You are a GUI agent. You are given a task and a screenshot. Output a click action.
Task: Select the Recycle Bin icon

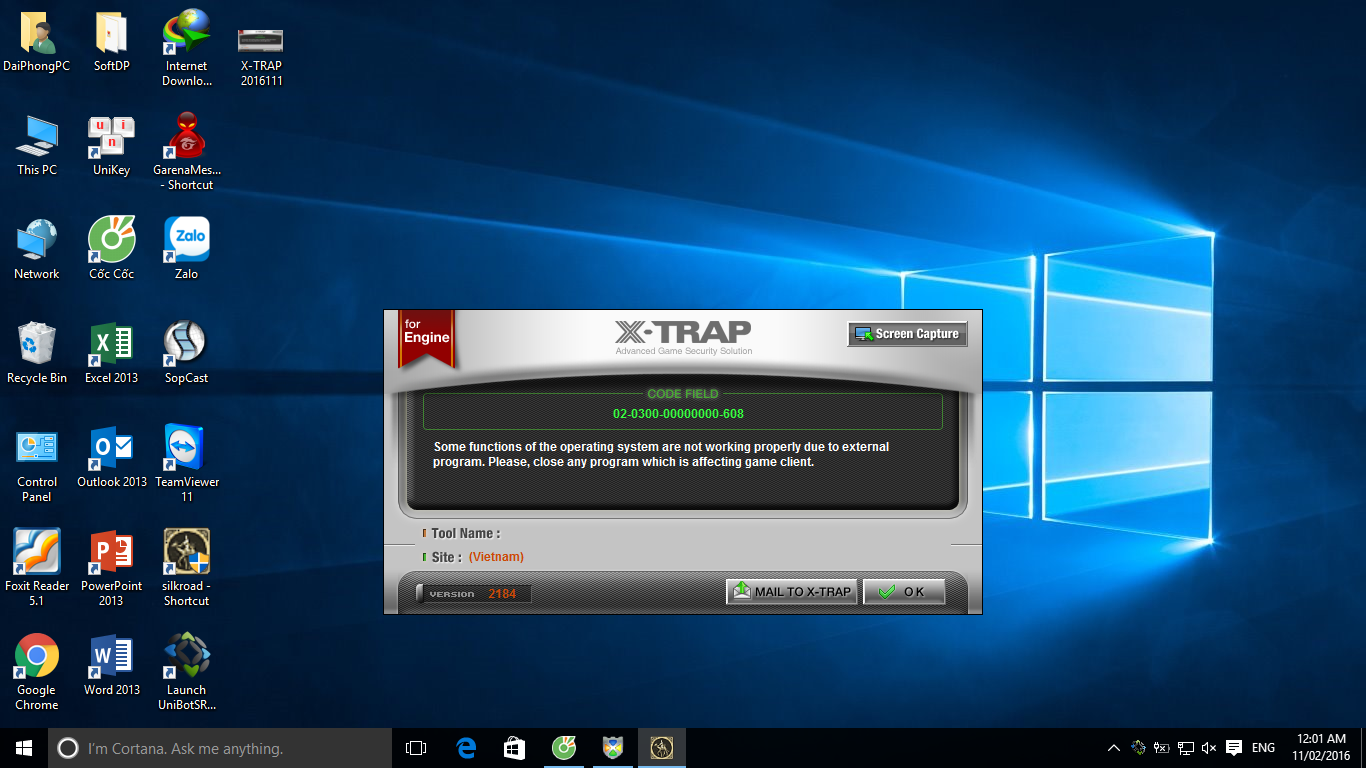(37, 354)
